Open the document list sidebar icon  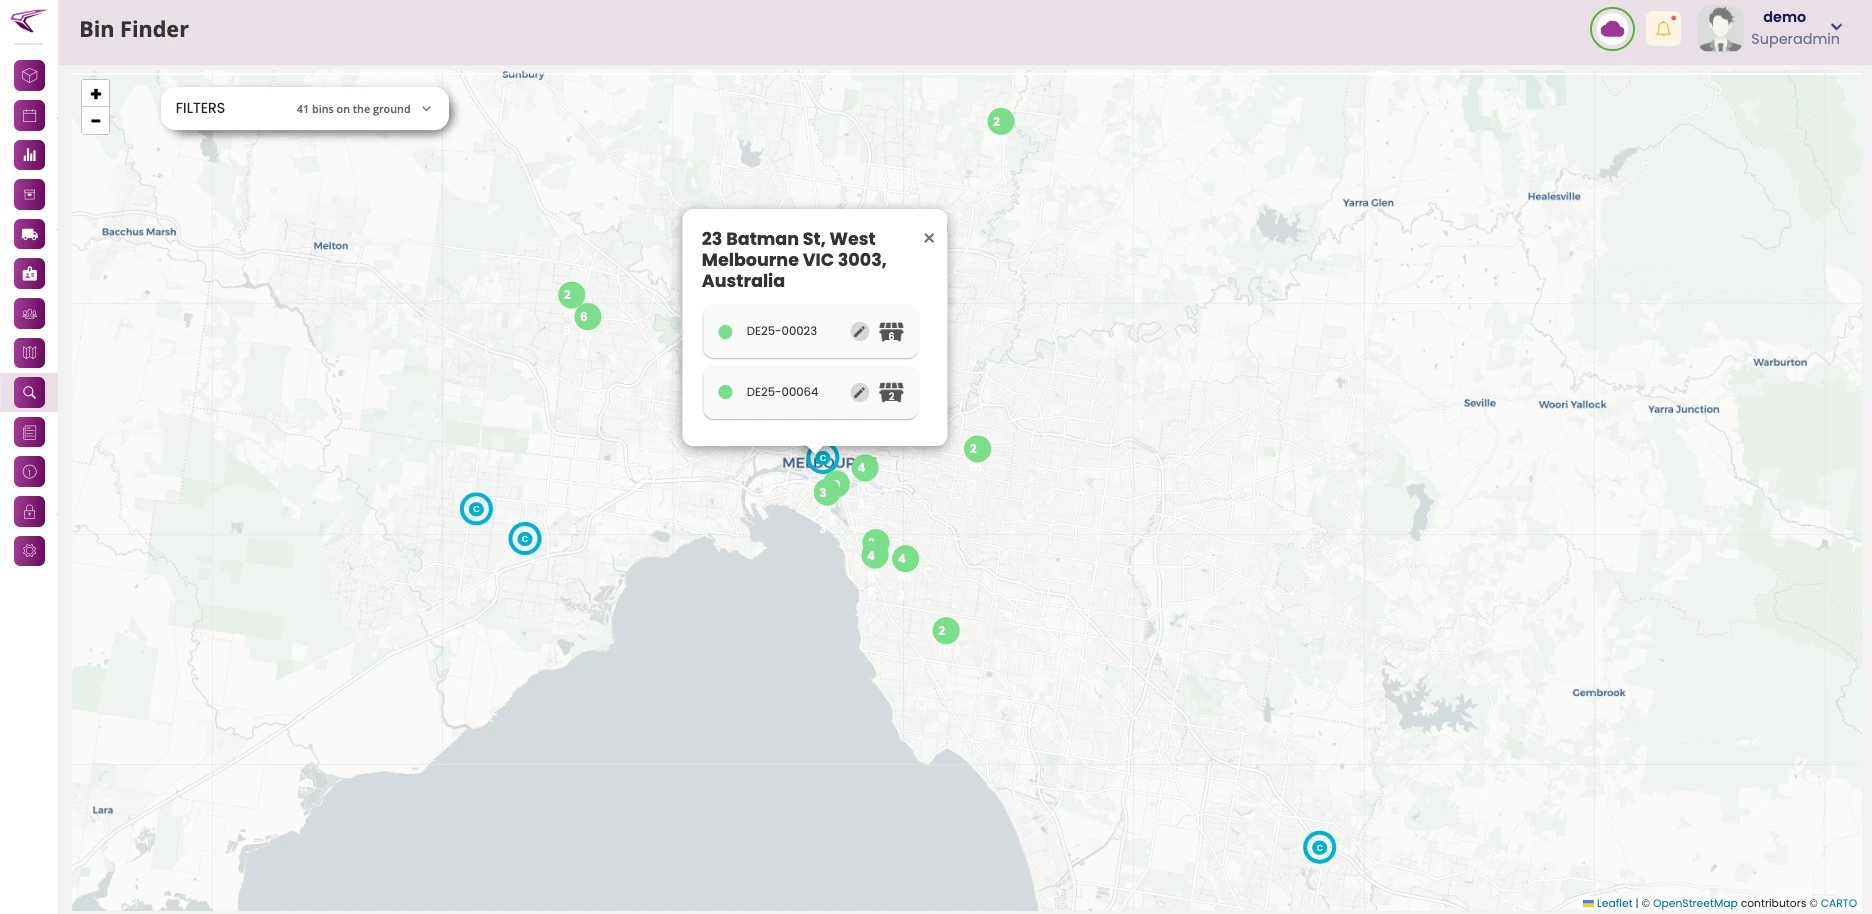pos(29,432)
